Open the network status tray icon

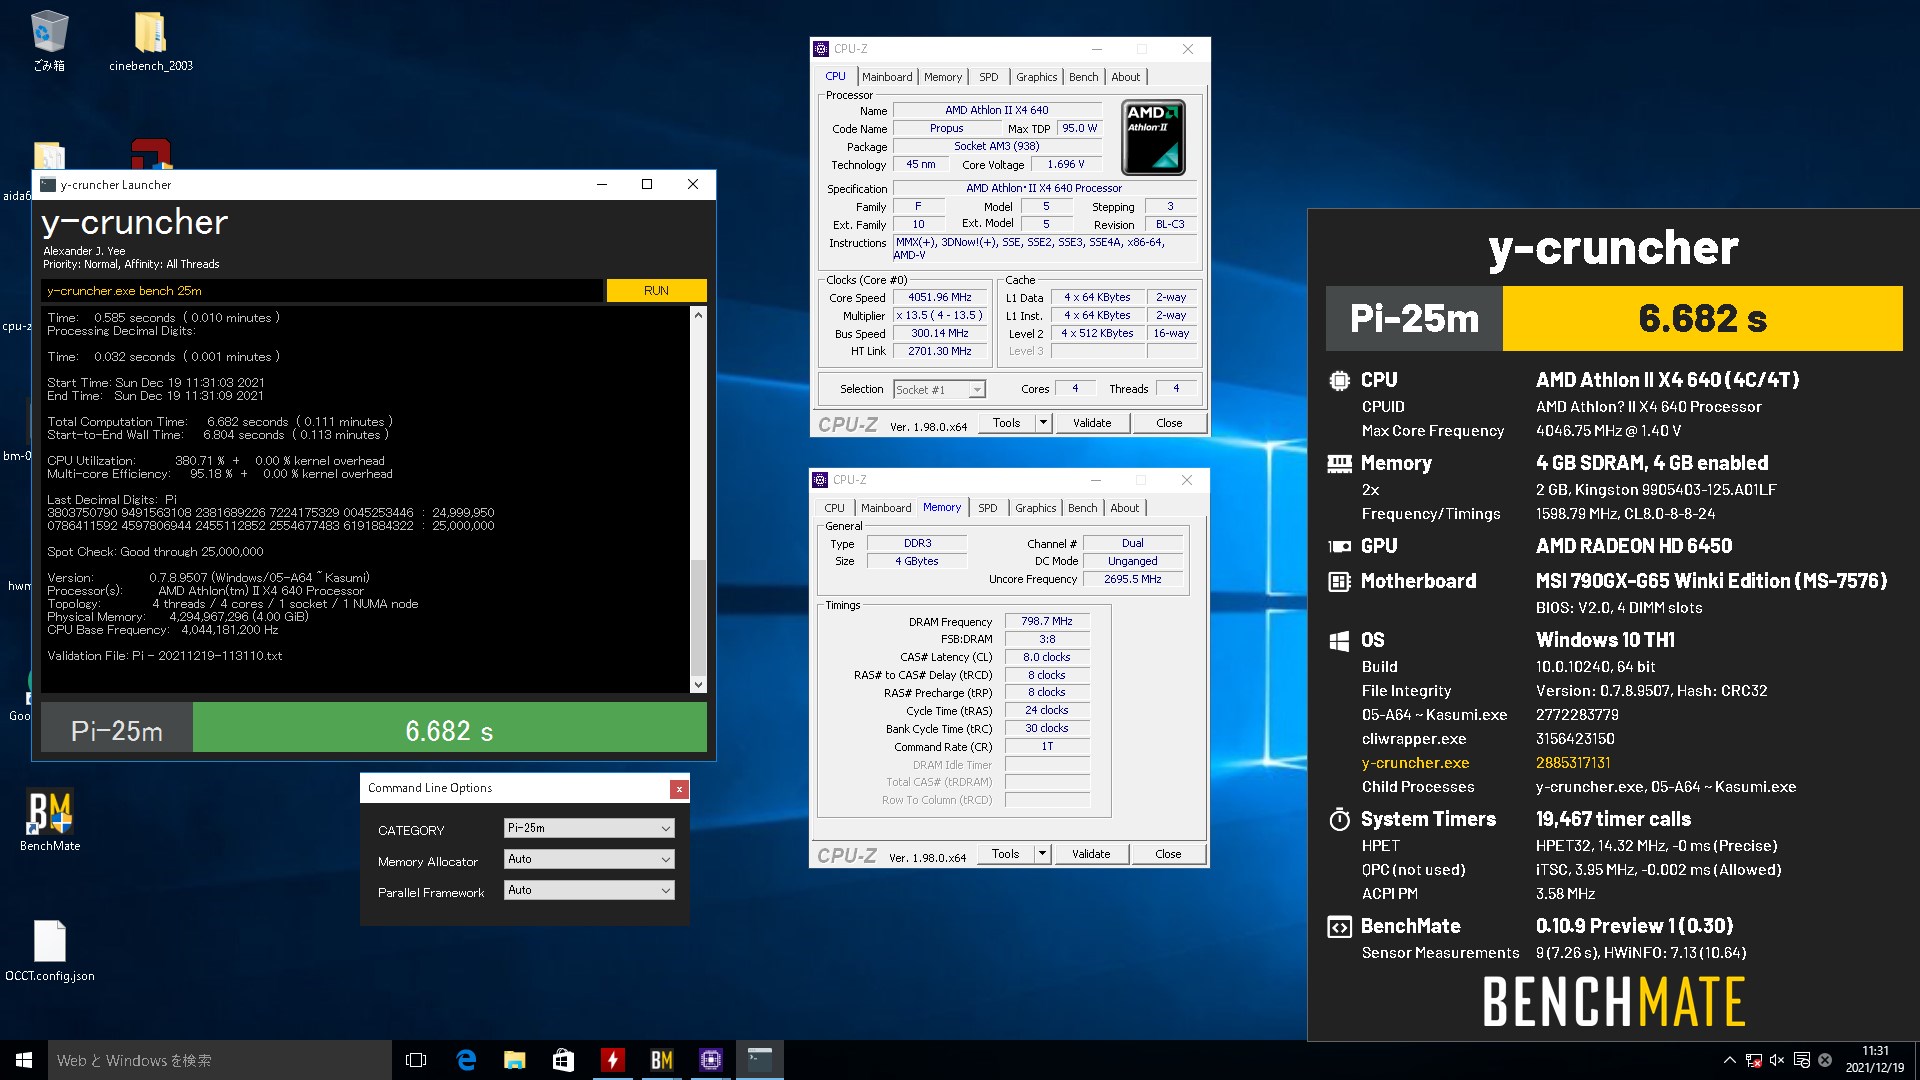point(1753,1060)
